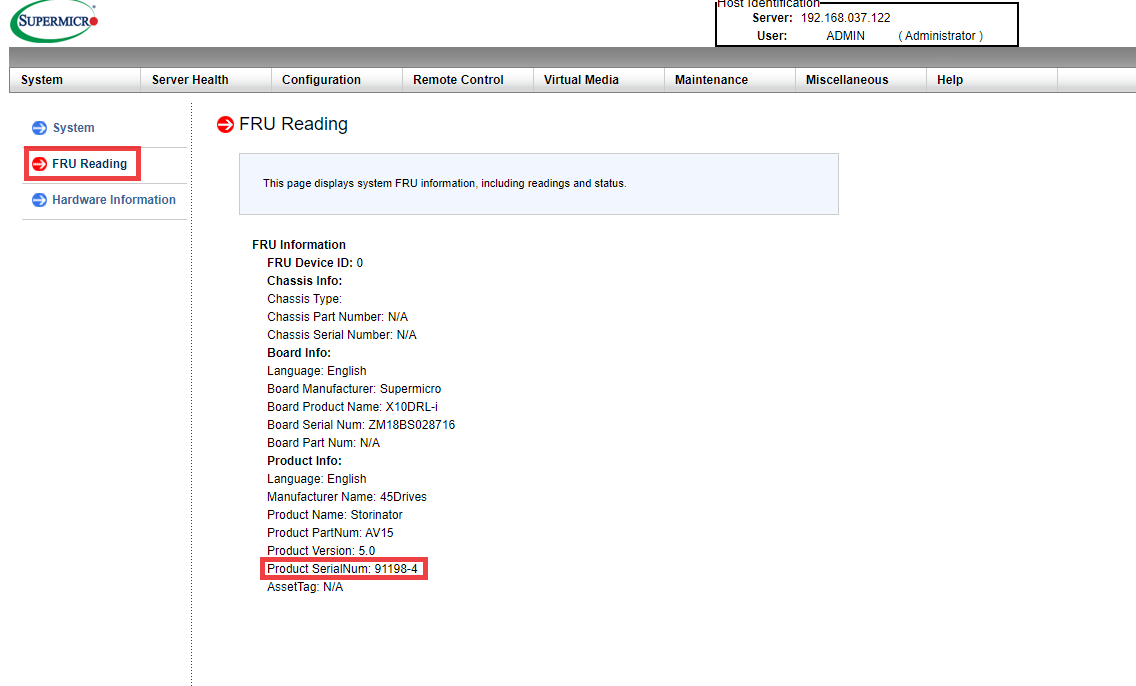Select the FRU Reading sidebar link
Screen dimensions: 1136x686
pyautogui.click(x=89, y=164)
